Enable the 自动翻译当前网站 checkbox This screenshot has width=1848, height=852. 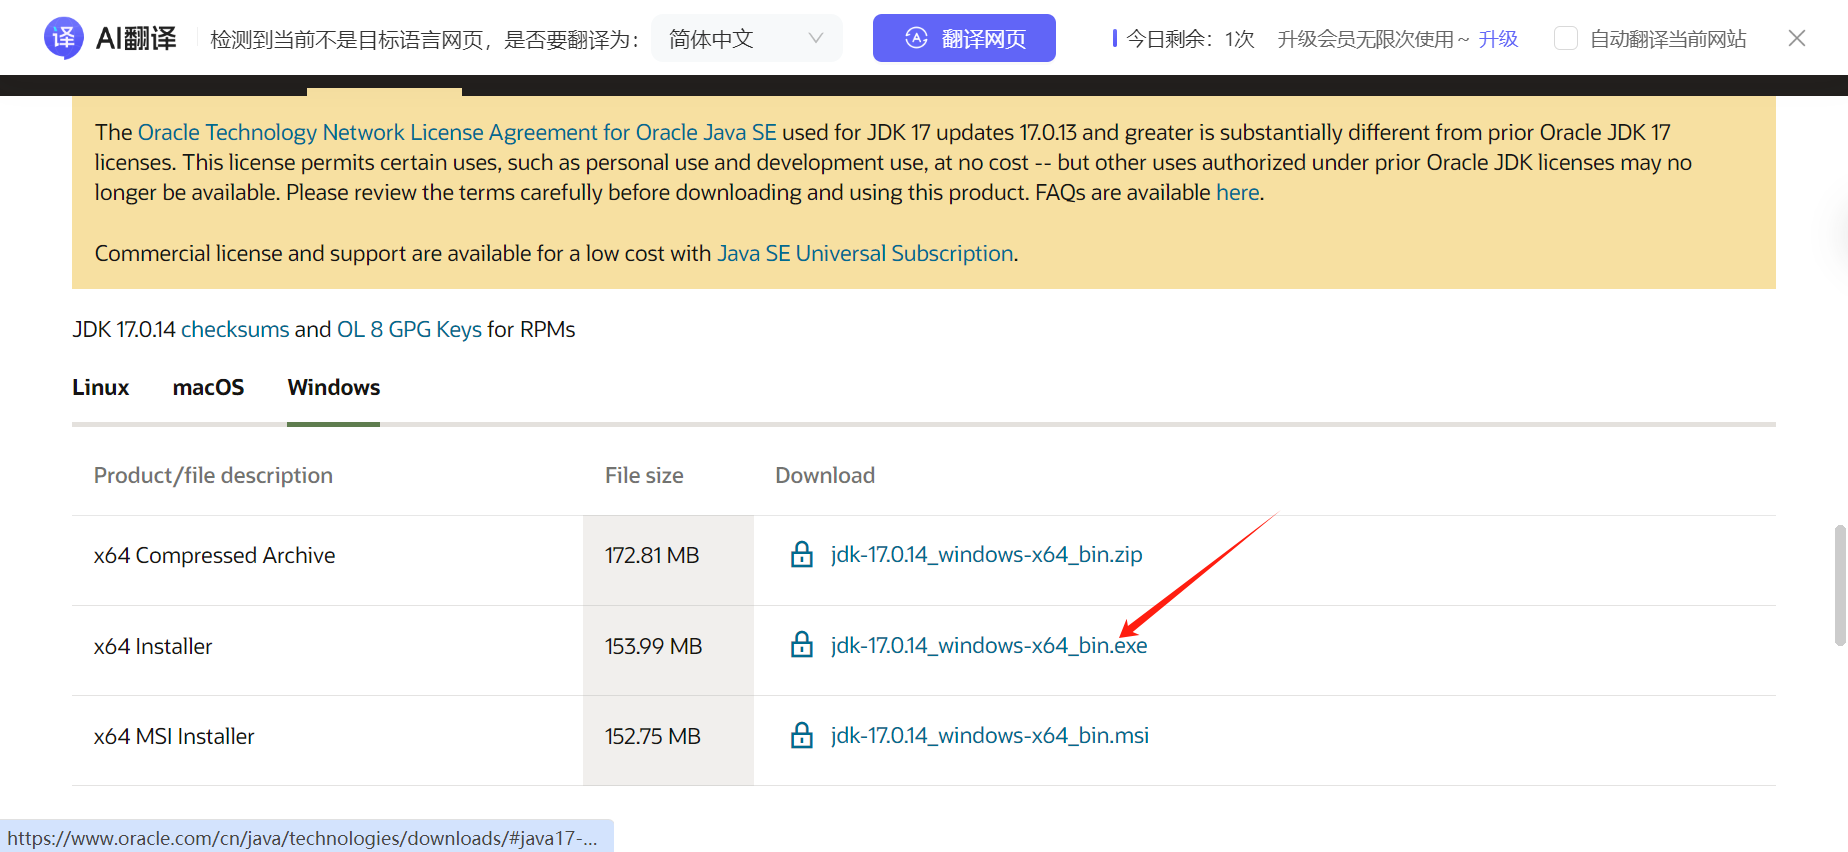click(x=1566, y=38)
